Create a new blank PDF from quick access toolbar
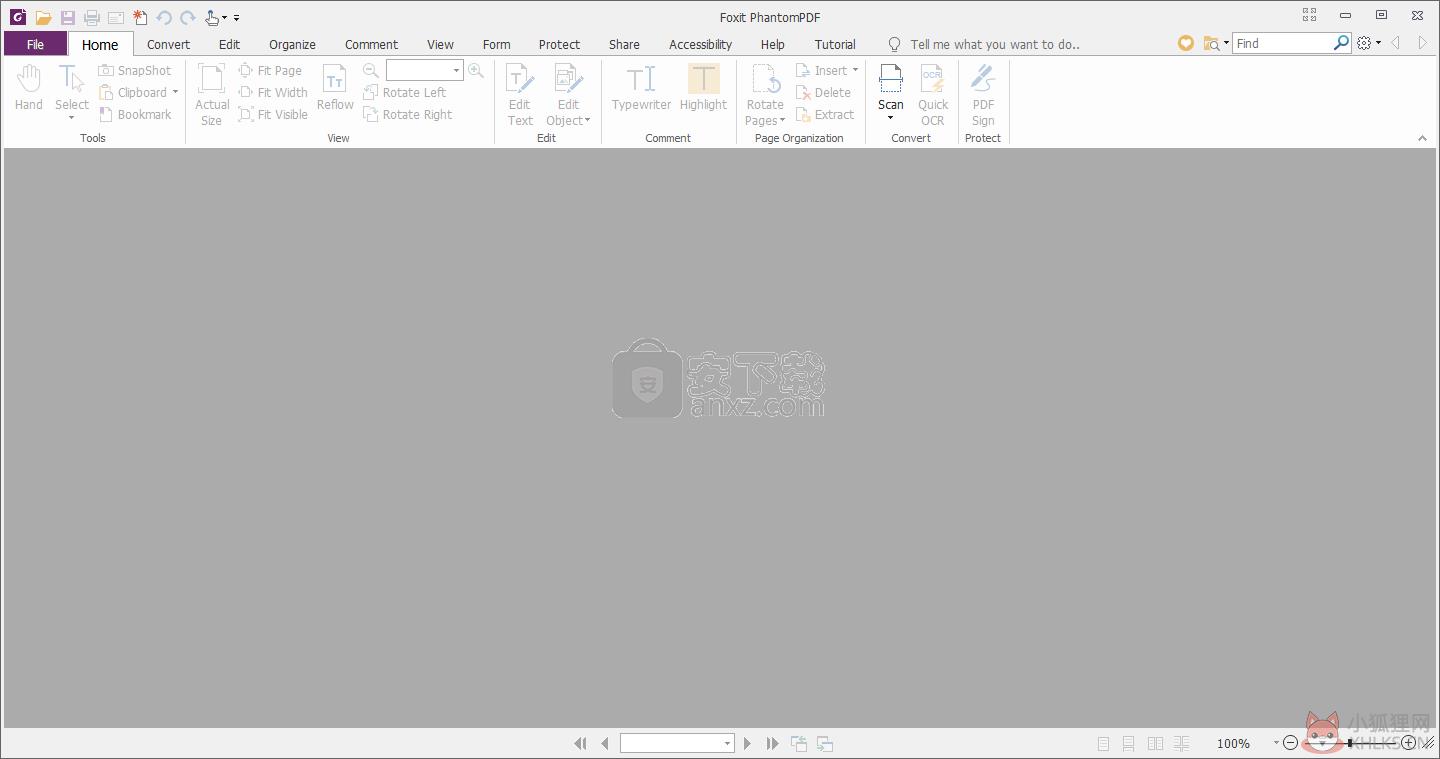The width and height of the screenshot is (1440, 759). 140,17
